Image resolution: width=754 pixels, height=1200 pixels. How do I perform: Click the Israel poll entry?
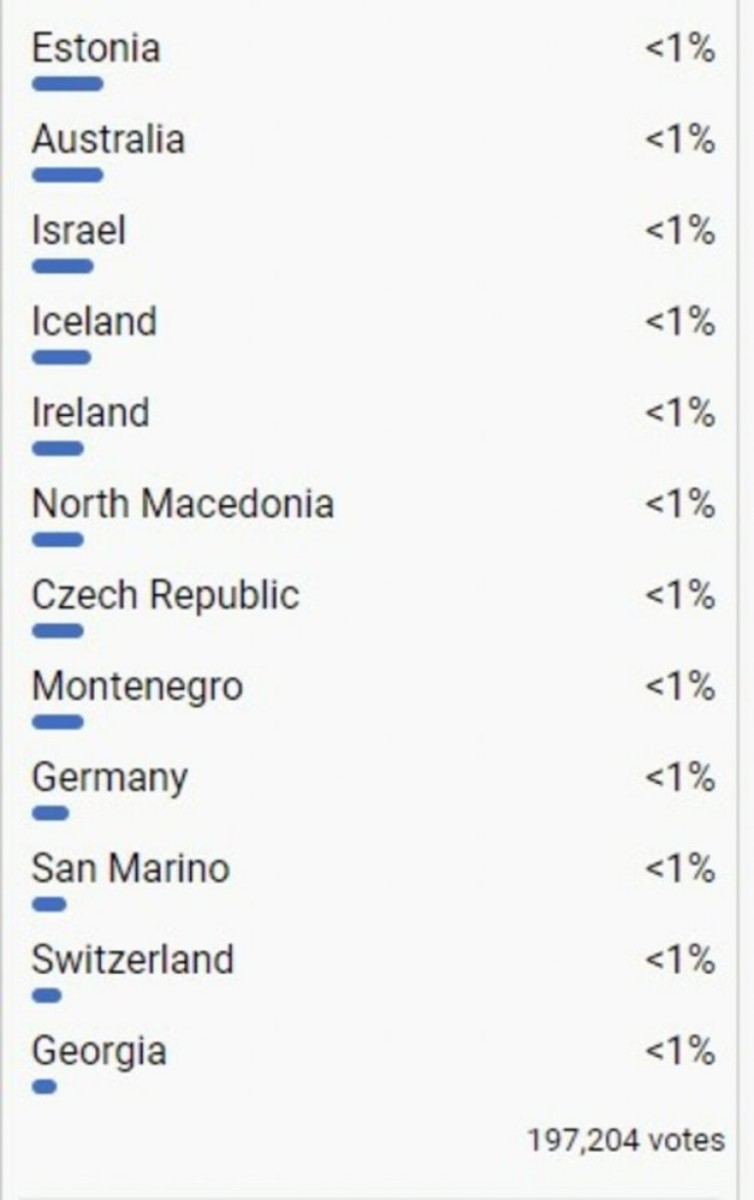pyautogui.click(x=79, y=231)
